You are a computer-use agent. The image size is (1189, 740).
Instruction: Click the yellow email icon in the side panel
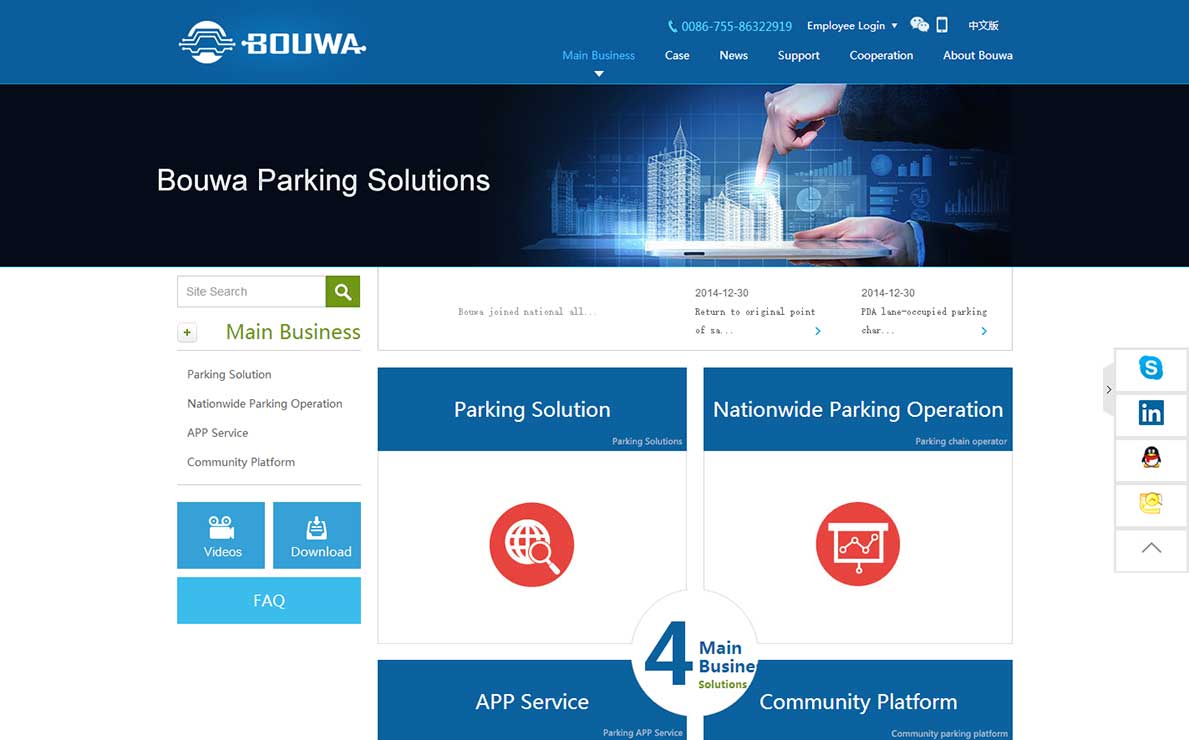coord(1150,503)
